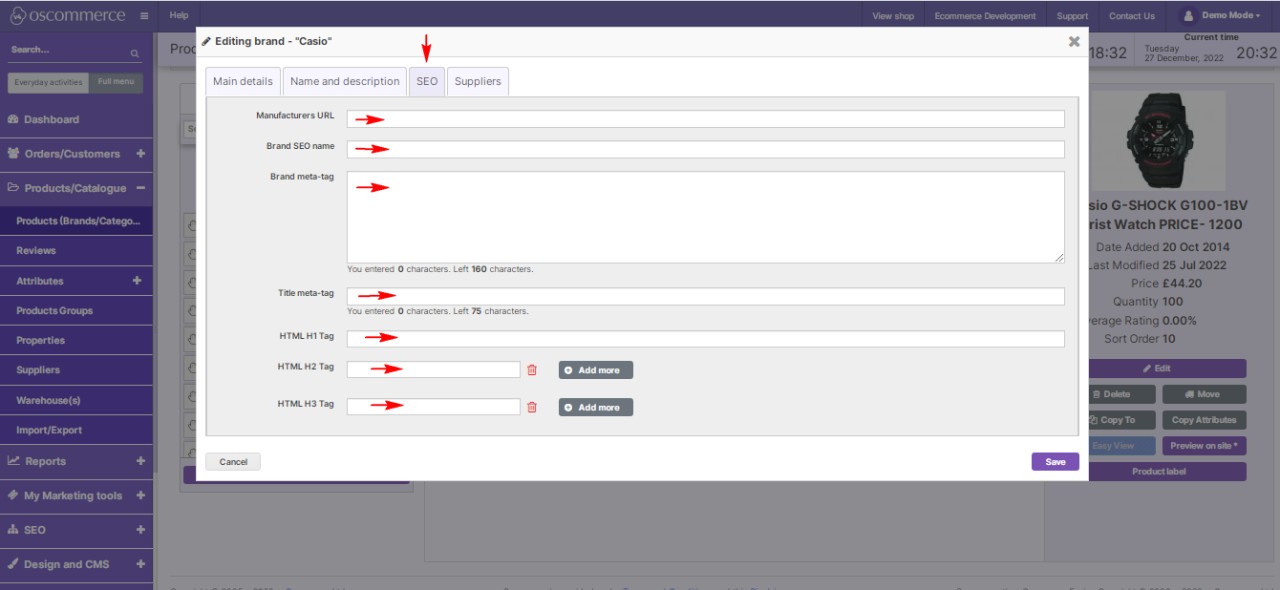This screenshot has width=1280, height=590.
Task: Switch to Main details tab
Action: 243,81
